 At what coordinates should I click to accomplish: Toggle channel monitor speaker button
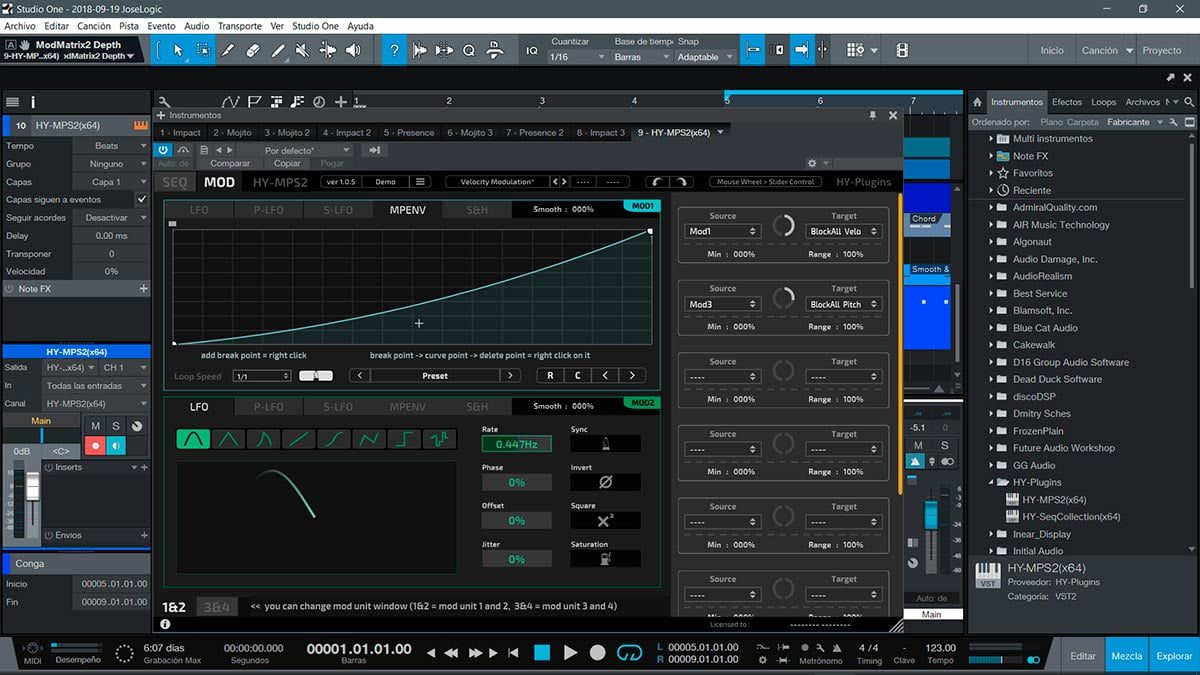tap(116, 446)
